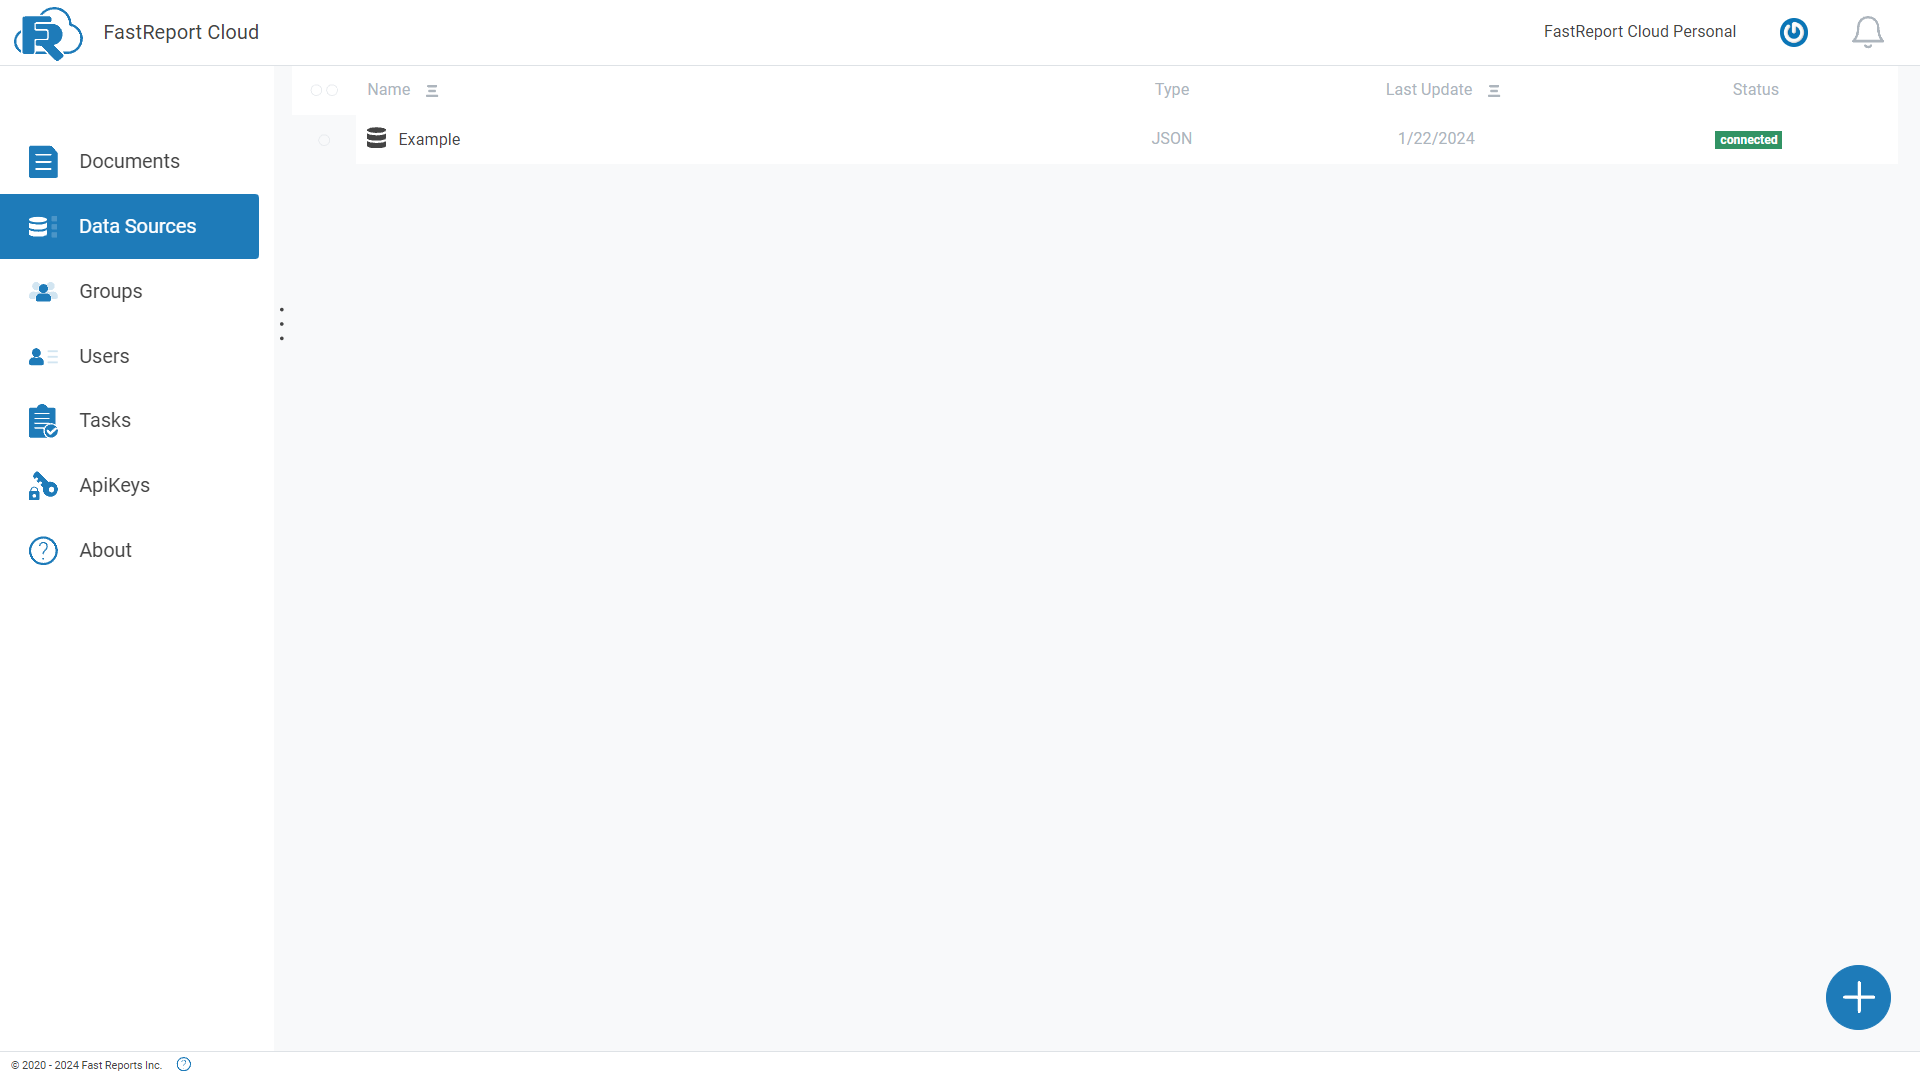The height and width of the screenshot is (1080, 1920).
Task: Open the Last Update column filter
Action: point(1494,90)
